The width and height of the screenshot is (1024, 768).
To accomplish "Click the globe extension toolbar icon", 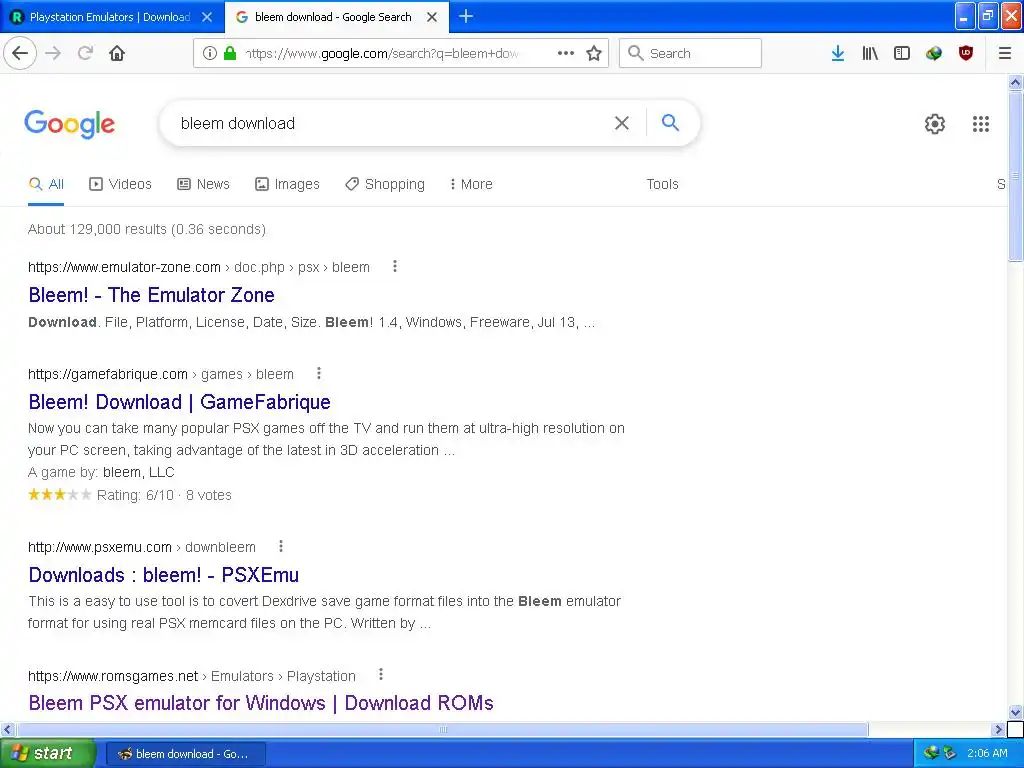I will point(934,53).
